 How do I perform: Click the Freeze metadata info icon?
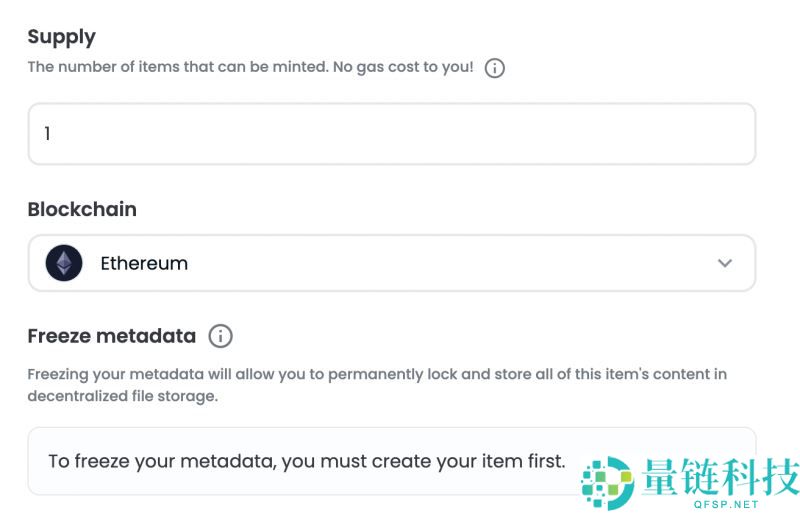point(220,336)
